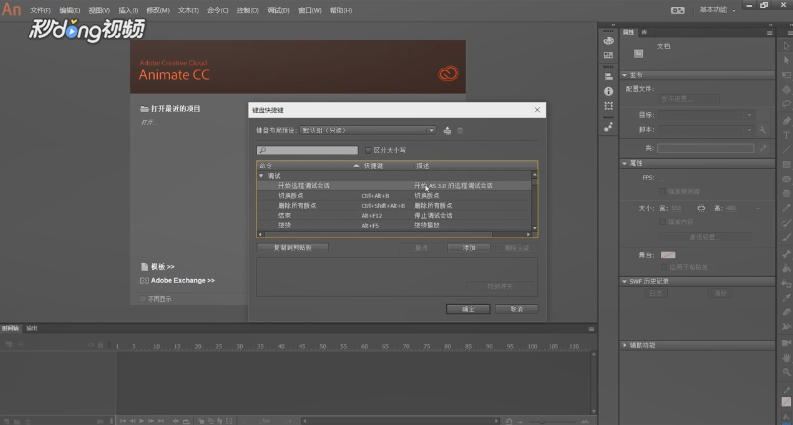
Task: Click the trash icon beside layout preset
Action: 460,131
